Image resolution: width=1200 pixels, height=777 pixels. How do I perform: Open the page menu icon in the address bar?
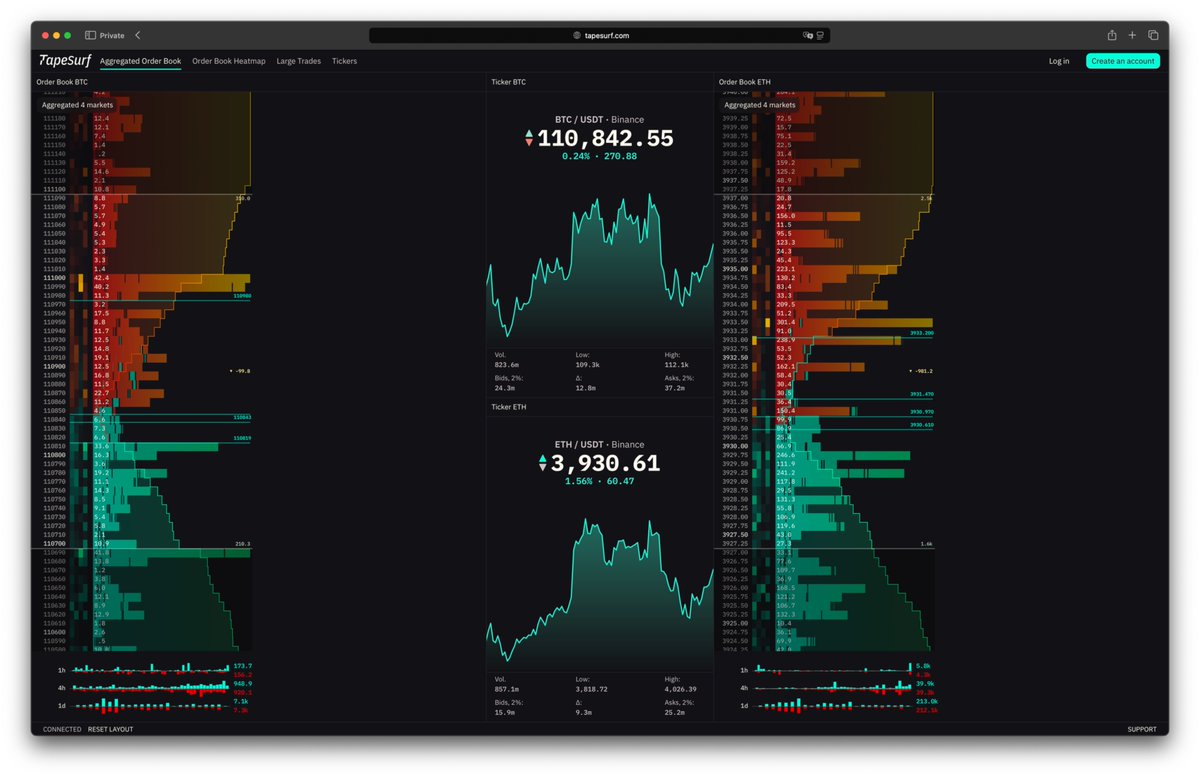click(x=821, y=35)
